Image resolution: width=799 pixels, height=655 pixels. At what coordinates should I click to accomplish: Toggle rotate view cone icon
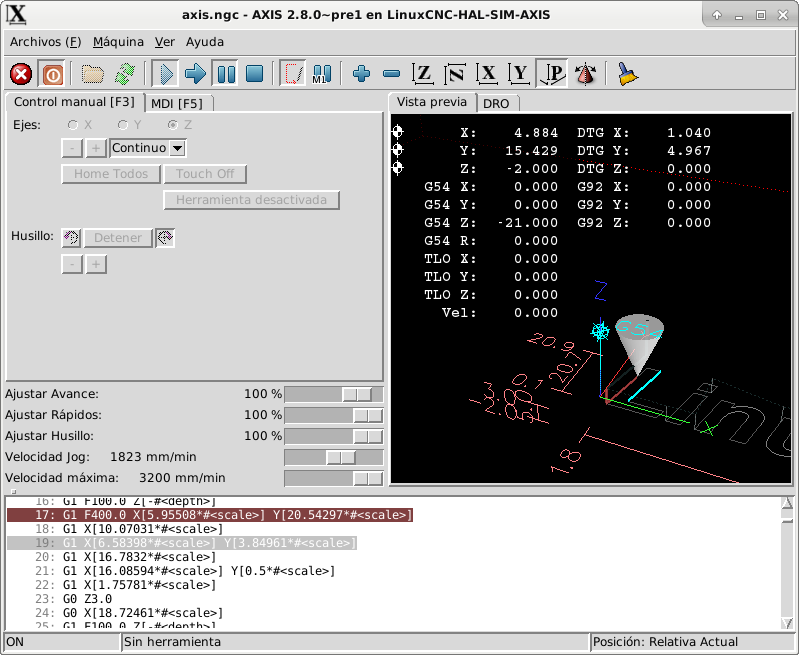tap(585, 74)
